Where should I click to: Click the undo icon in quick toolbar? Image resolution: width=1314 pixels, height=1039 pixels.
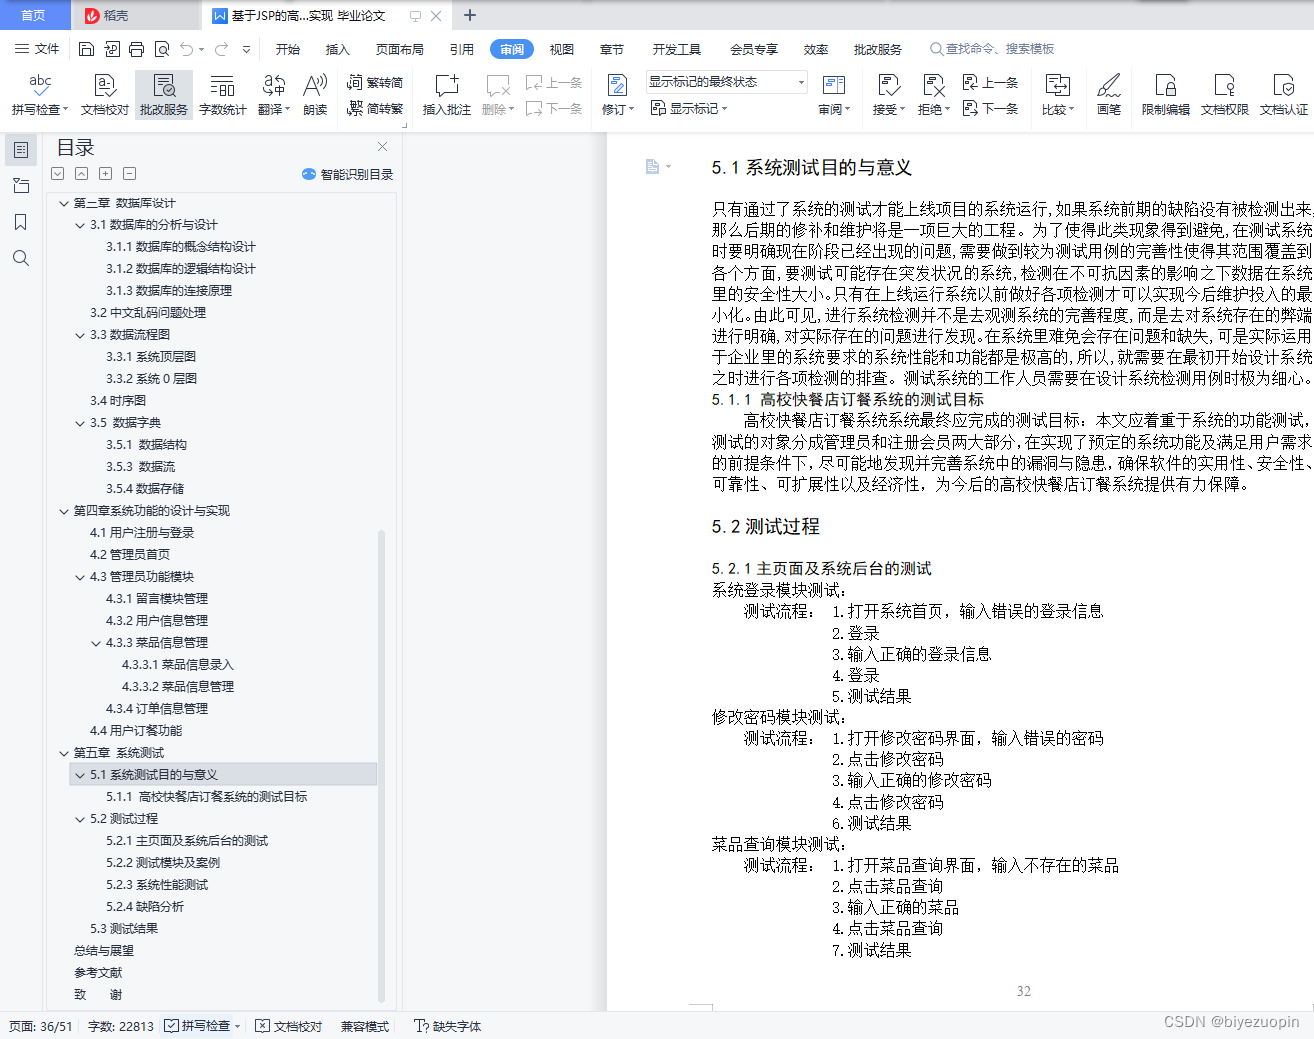coord(187,49)
